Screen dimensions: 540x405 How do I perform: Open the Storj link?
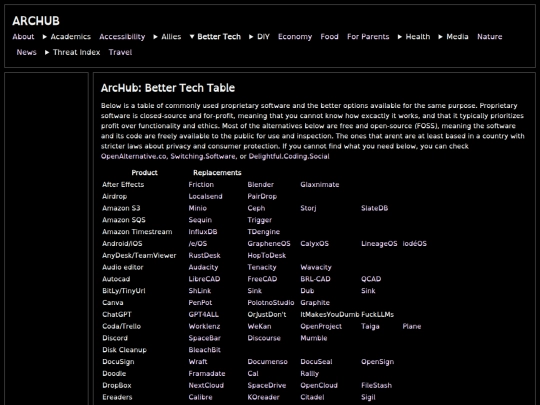pyautogui.click(x=308, y=208)
